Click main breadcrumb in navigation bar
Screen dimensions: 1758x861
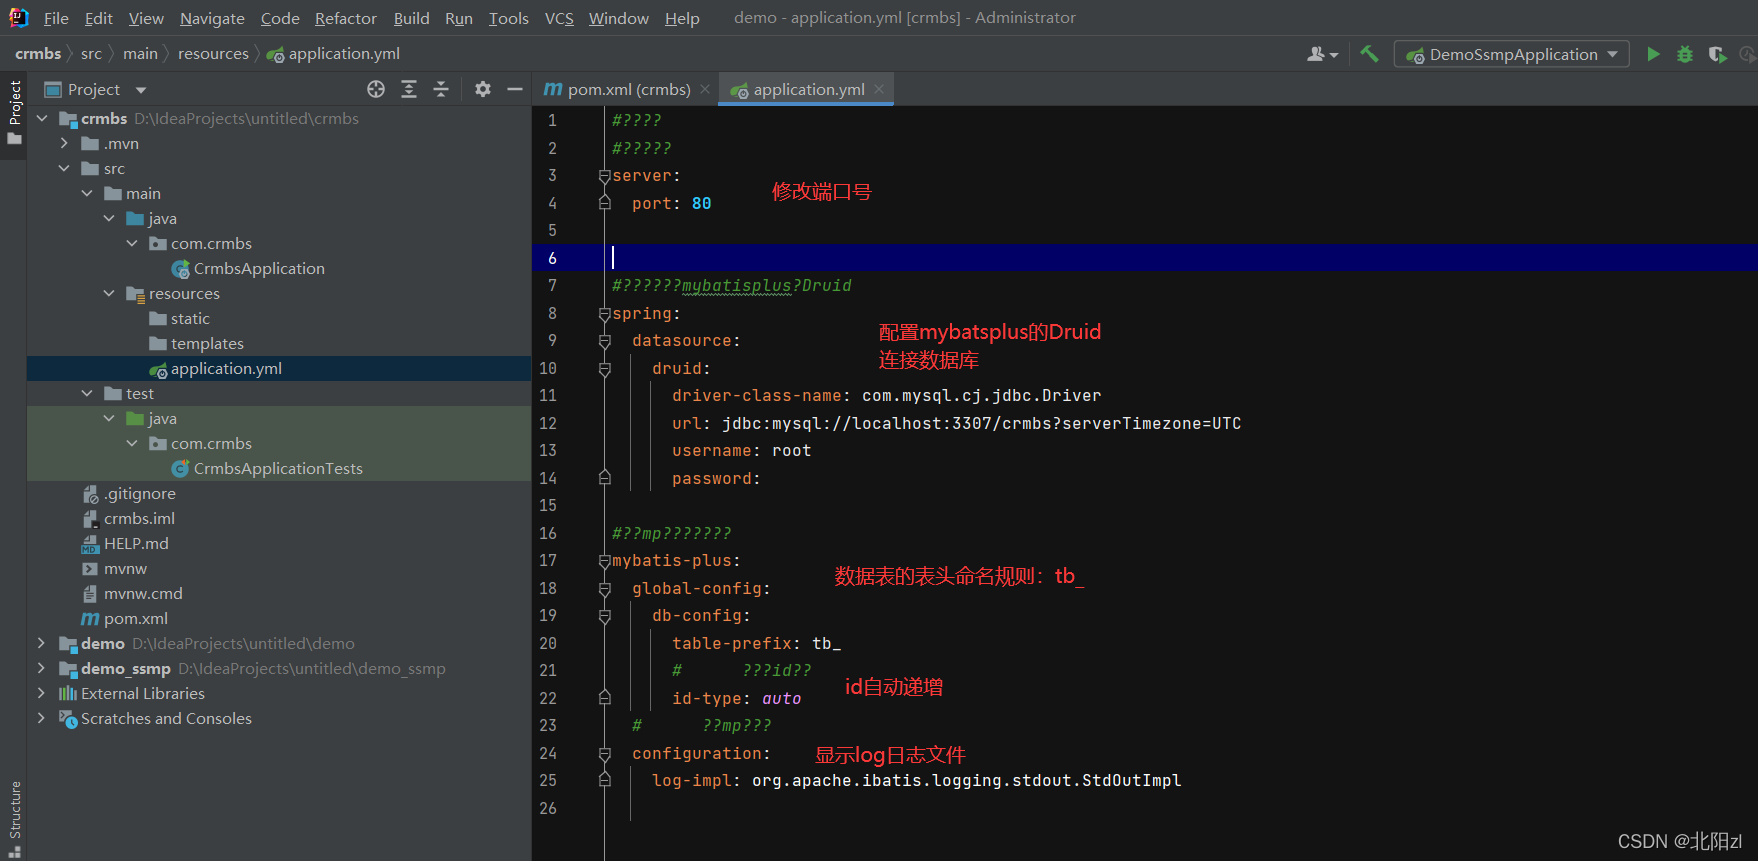[140, 53]
